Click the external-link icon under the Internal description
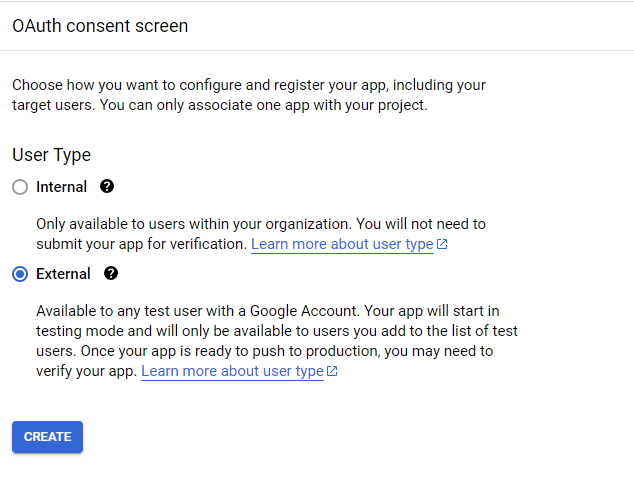Image resolution: width=634 pixels, height=486 pixels. click(x=442, y=244)
